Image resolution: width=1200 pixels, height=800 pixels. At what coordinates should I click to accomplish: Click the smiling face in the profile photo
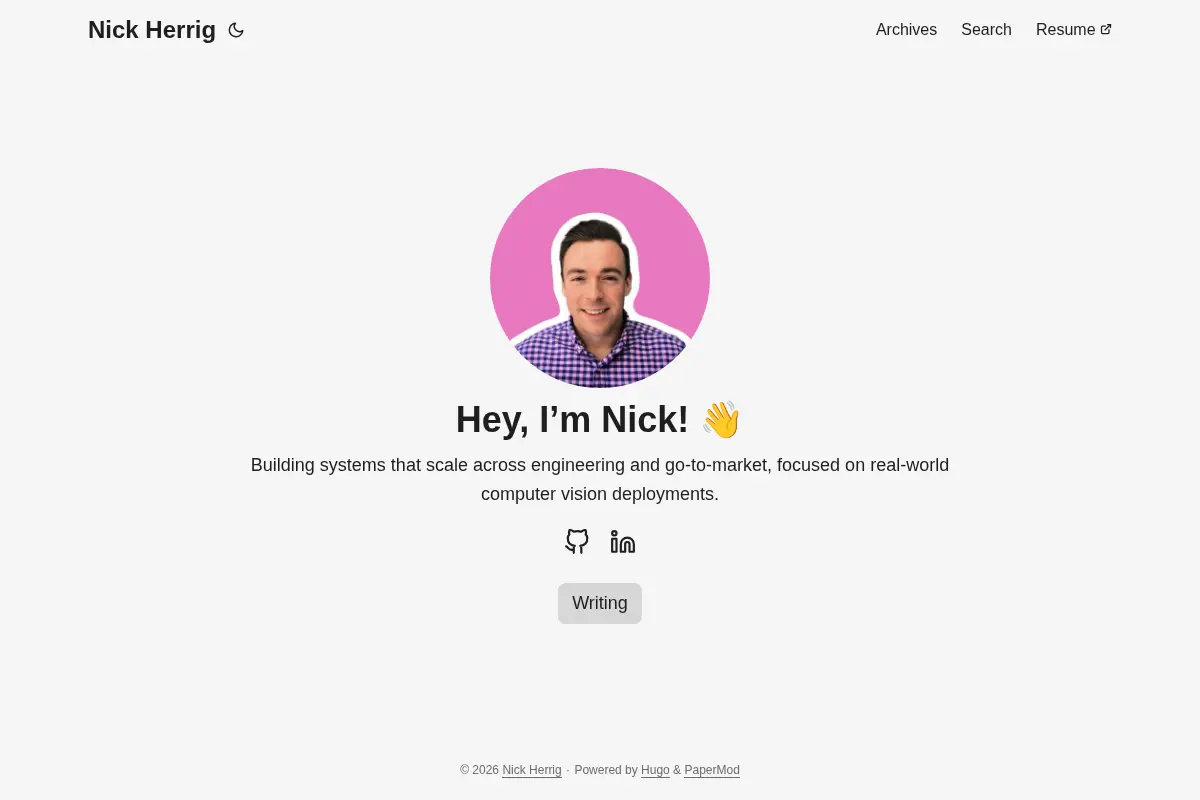pyautogui.click(x=594, y=275)
